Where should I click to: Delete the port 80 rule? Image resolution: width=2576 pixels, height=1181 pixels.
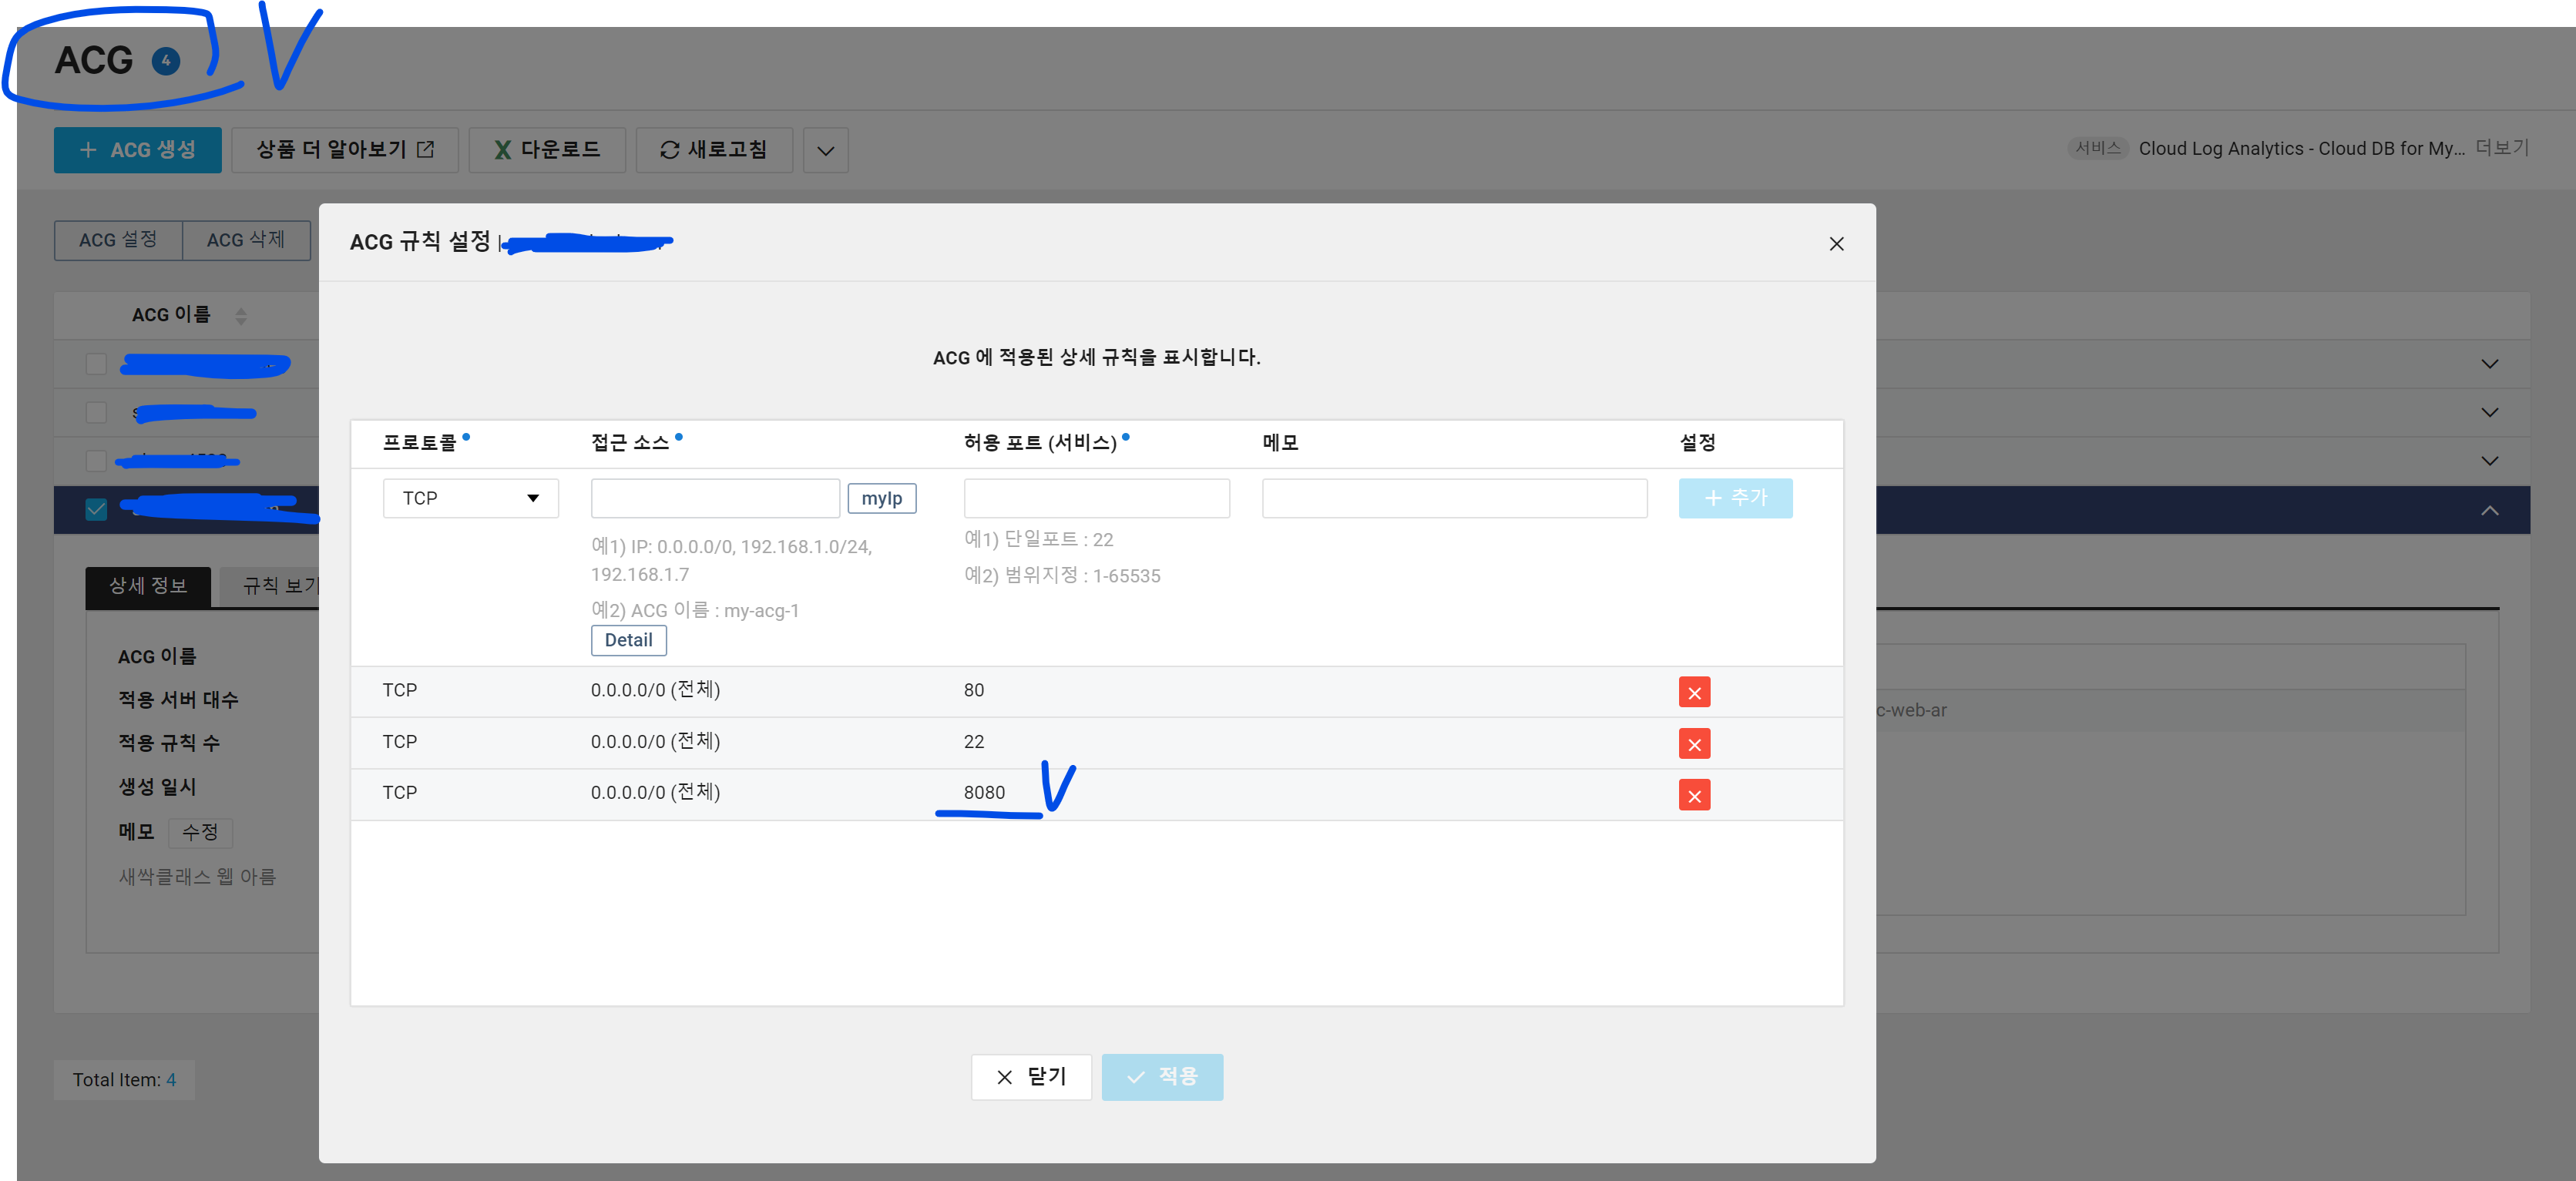pos(1694,692)
